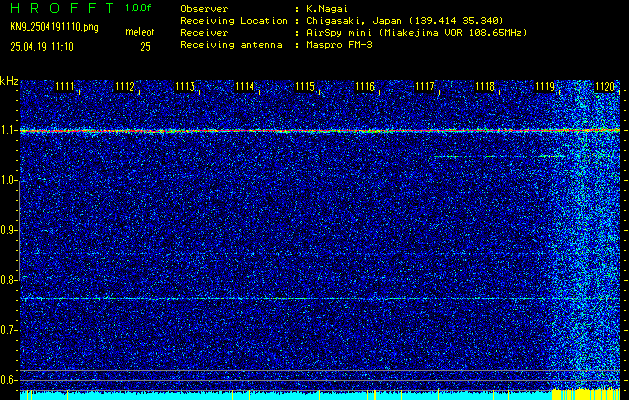This screenshot has width=629, height=400.
Task: Click the filename KN9_2504191110.png
Action: 54,27
